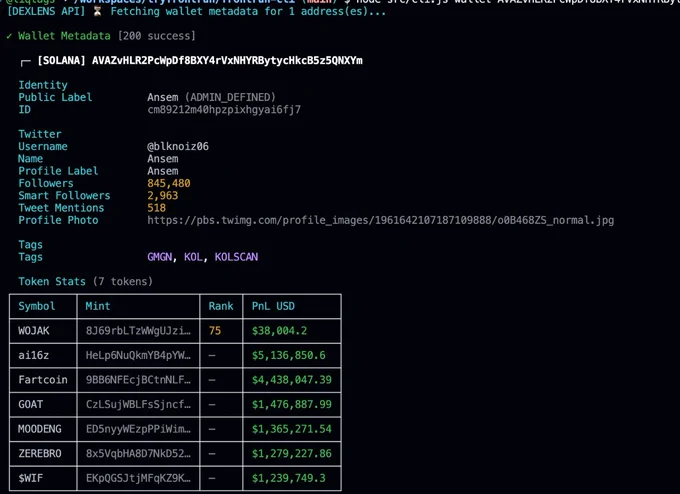The height and width of the screenshot is (494, 680).
Task: Click the $WIF PnL $1,239,749.3
Action: tap(289, 478)
